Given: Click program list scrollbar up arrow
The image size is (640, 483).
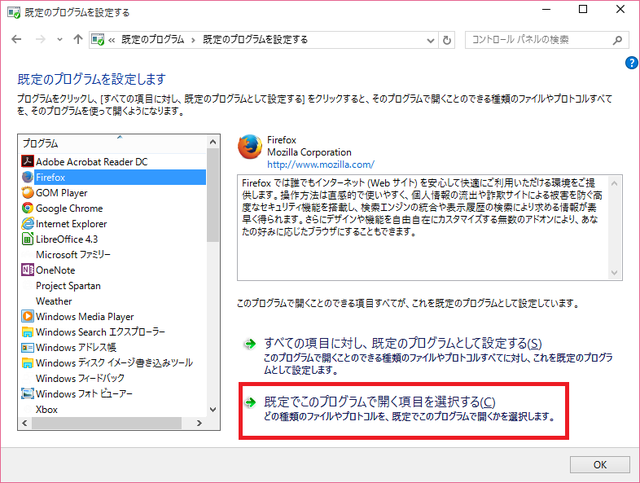Looking at the screenshot, I should point(213,142).
